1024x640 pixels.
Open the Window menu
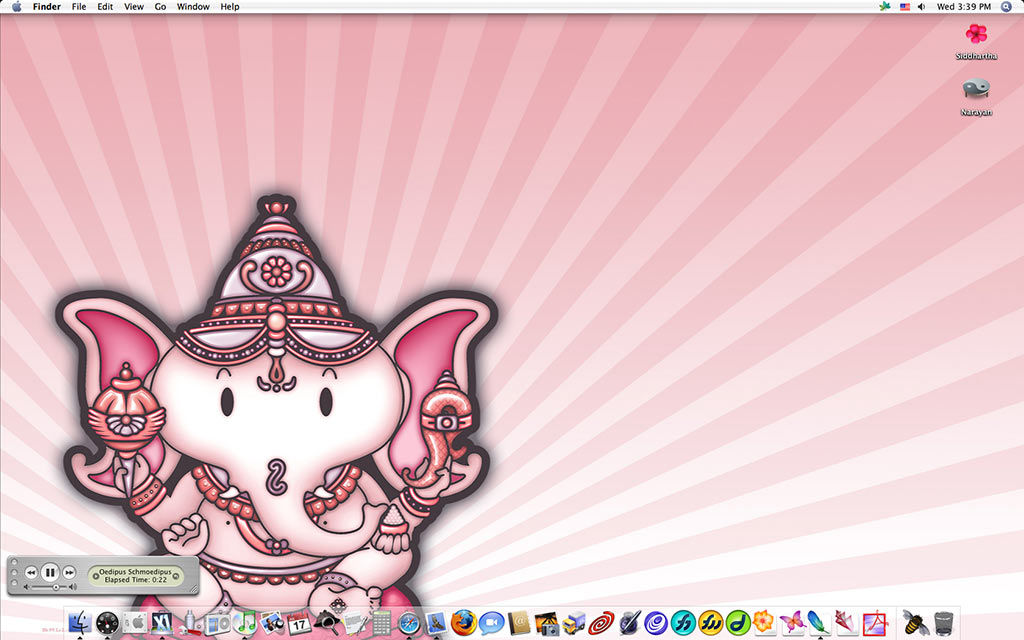tap(193, 7)
